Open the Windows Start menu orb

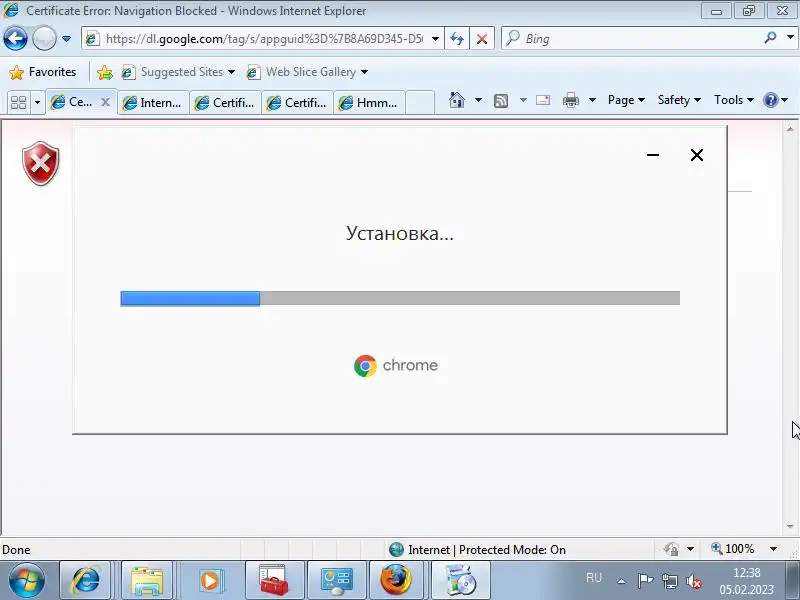tap(26, 581)
